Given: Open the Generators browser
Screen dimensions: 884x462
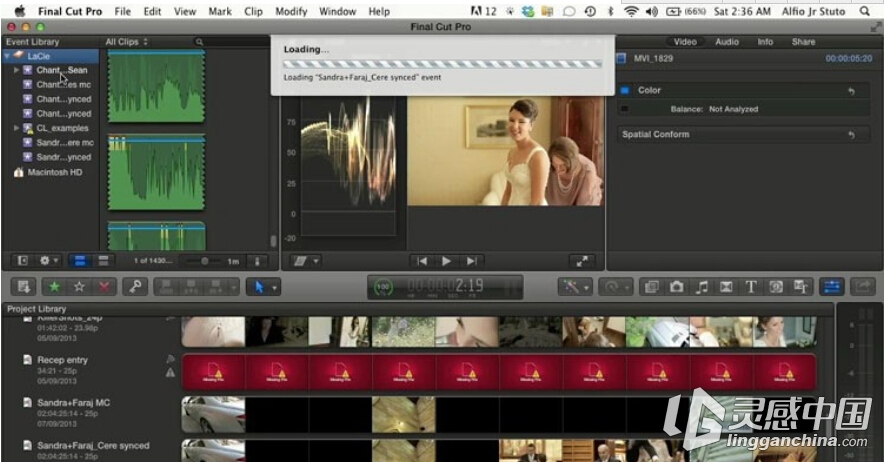Looking at the screenshot, I should click(776, 287).
